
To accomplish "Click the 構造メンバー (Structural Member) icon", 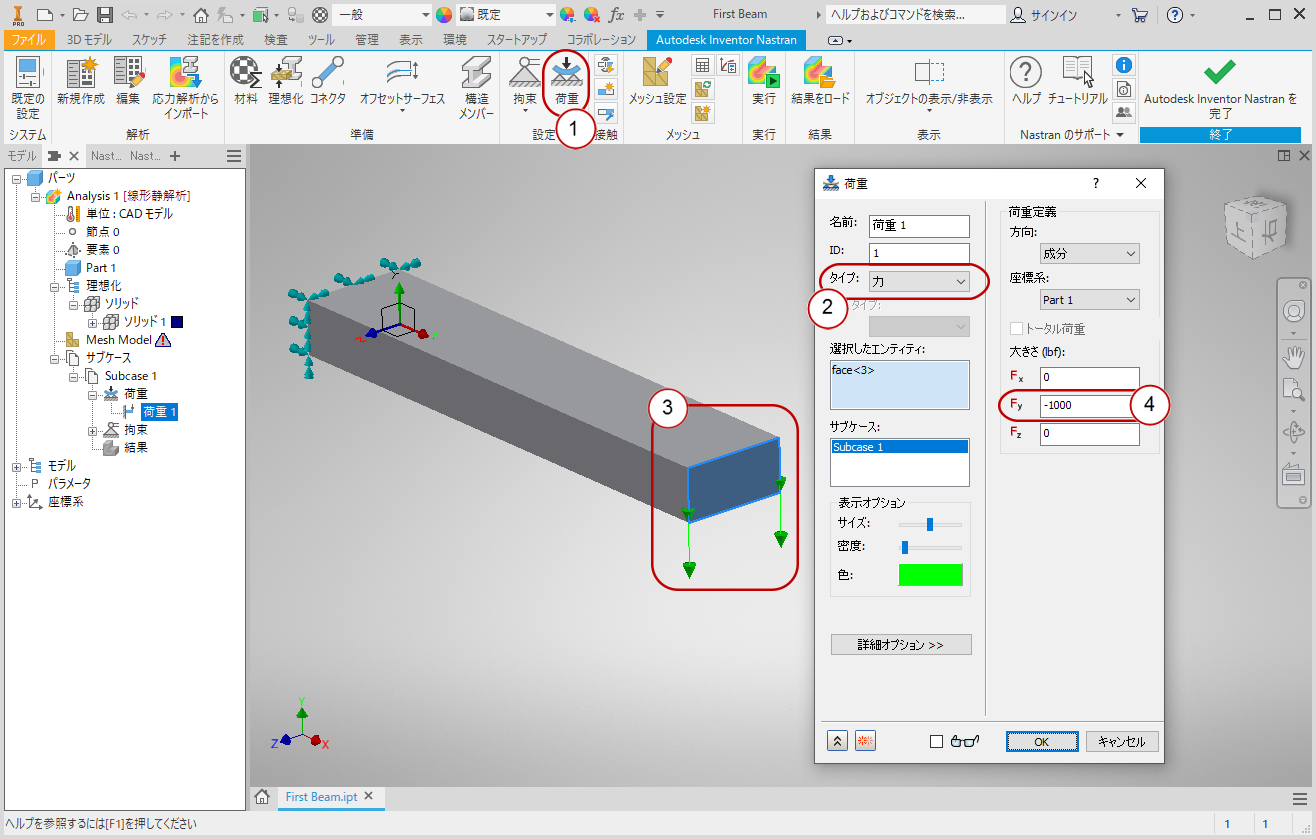I will click(x=476, y=86).
